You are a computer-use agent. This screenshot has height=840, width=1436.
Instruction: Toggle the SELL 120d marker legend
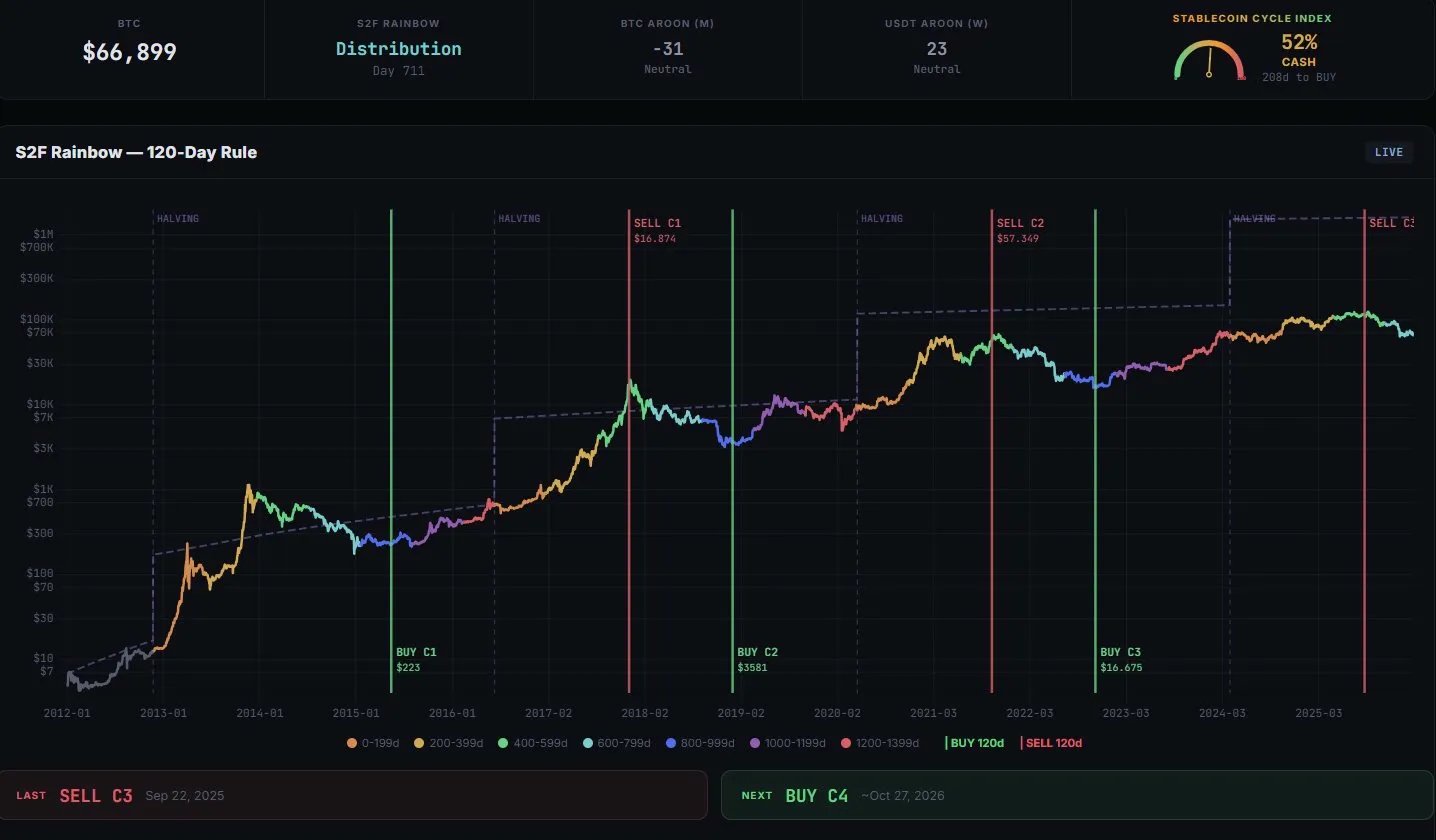click(1052, 743)
